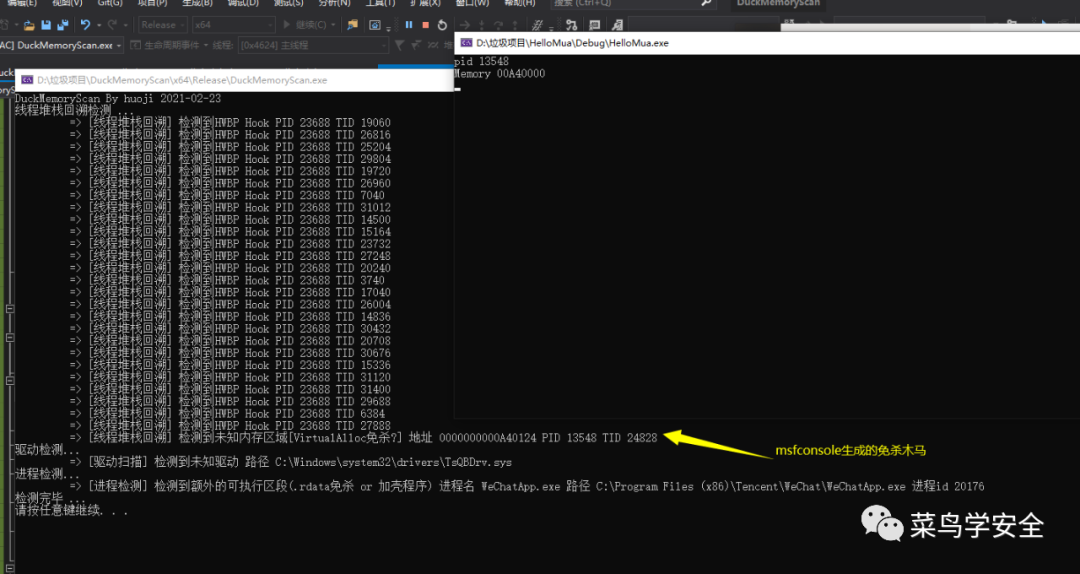The width and height of the screenshot is (1080, 574).
Task: Open the redo history dropdown arrow
Action: 124,25
